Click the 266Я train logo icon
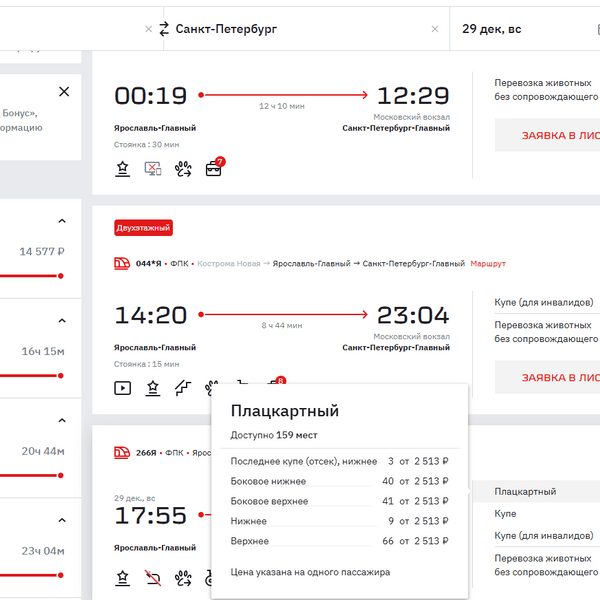This screenshot has height=600, width=600. (x=122, y=452)
